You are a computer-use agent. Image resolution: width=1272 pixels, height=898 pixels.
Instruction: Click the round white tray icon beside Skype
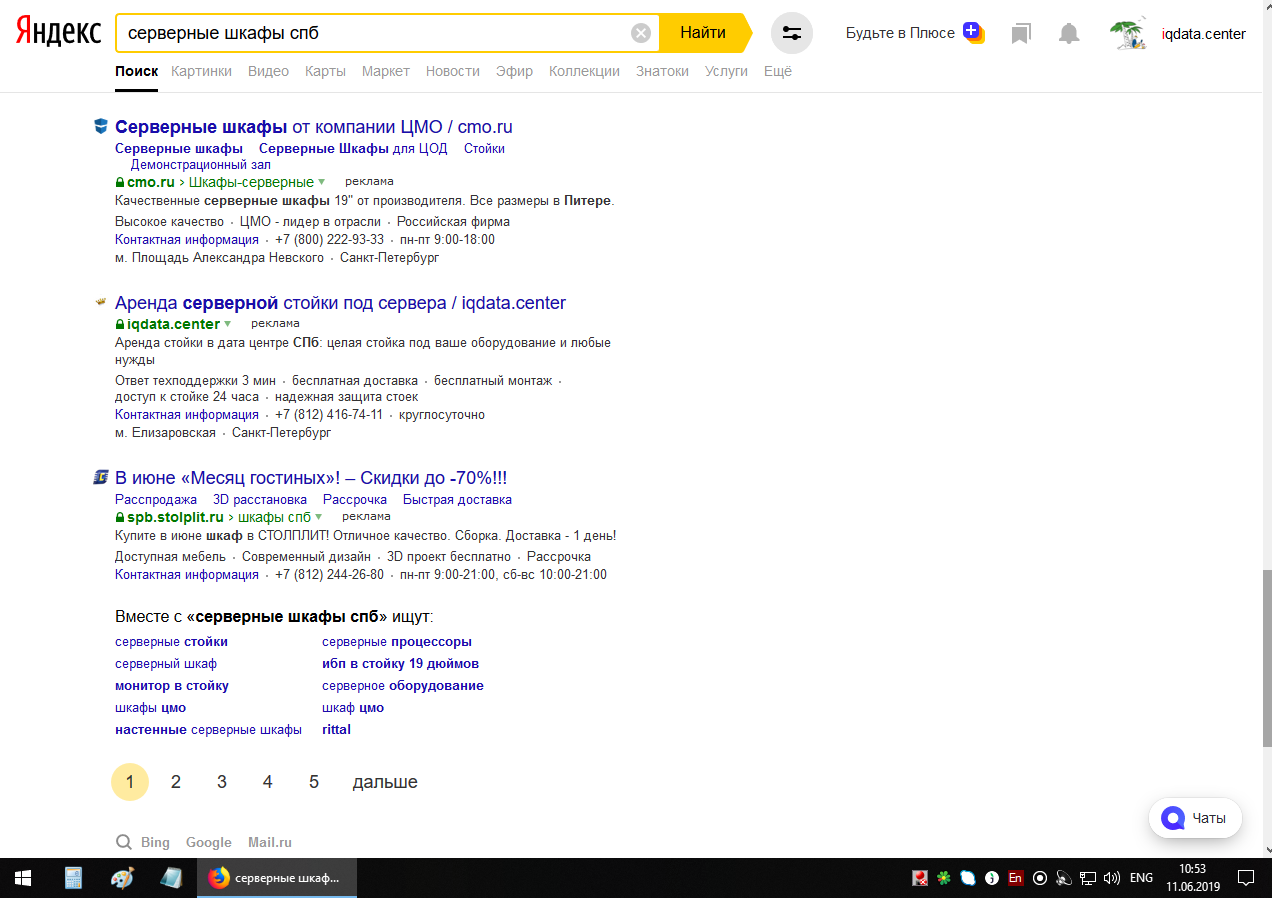click(991, 878)
